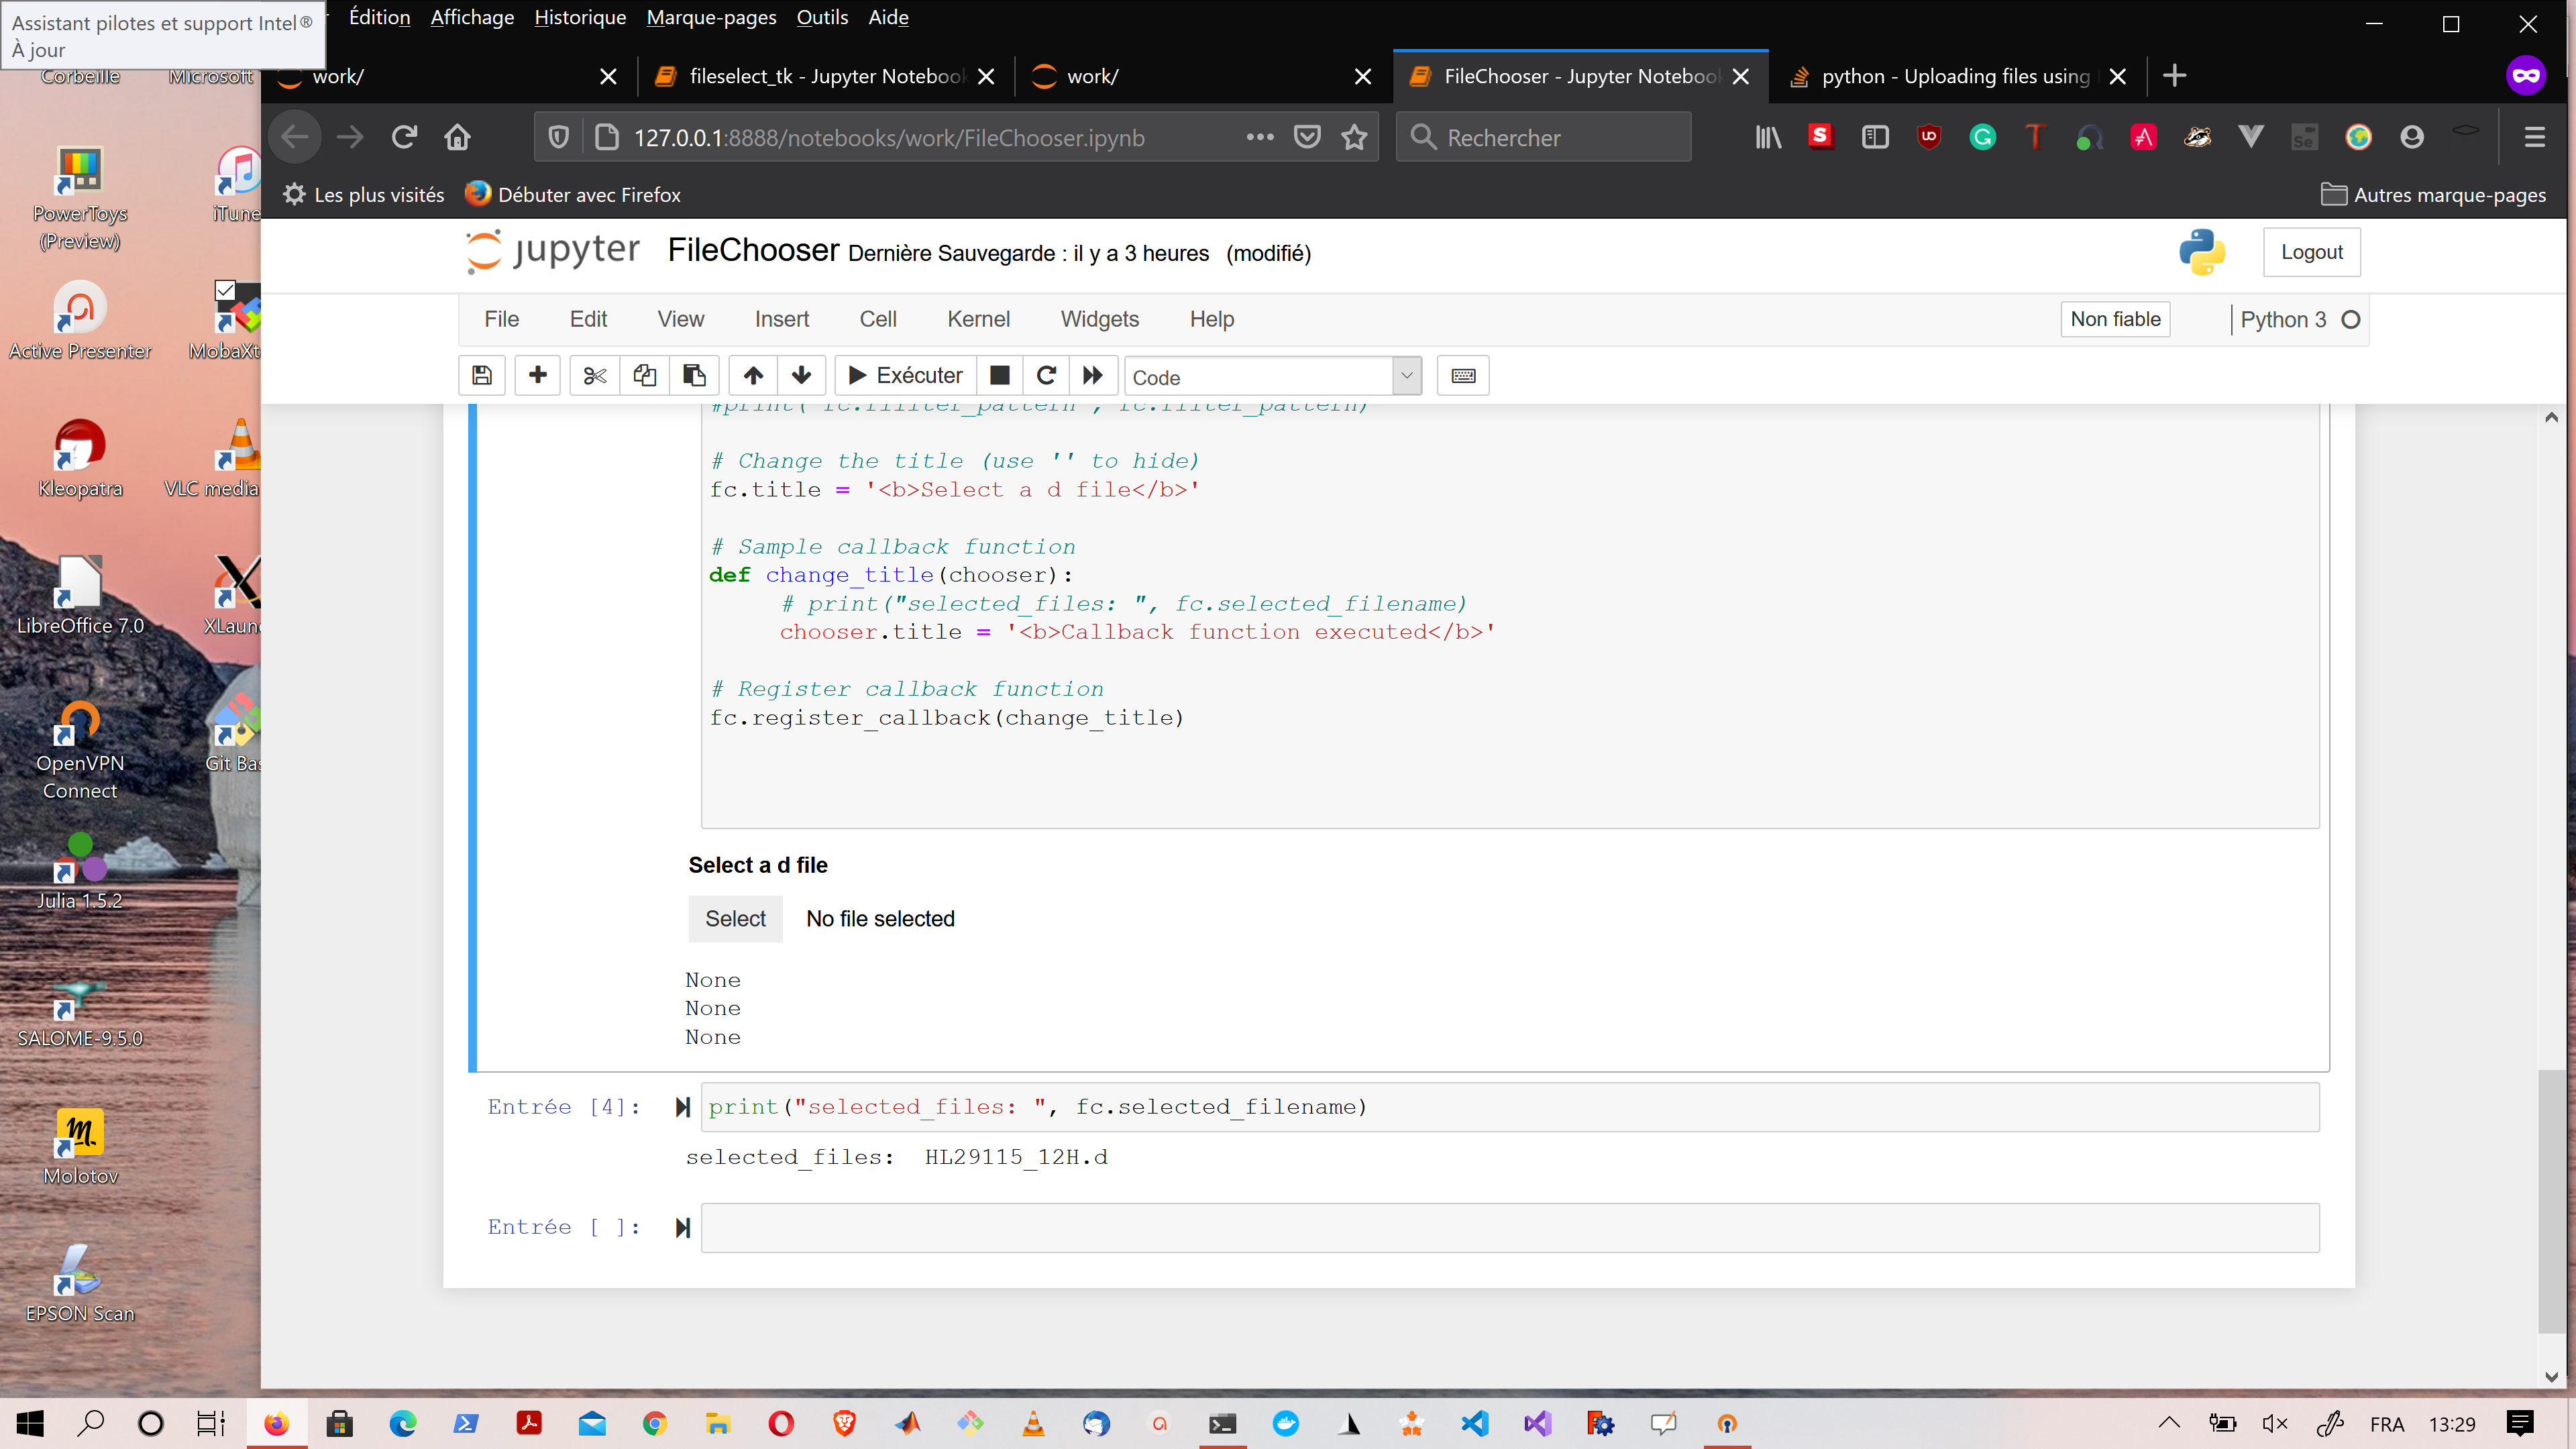Screen dimensions: 2576x1449
Task: Toggle bookmark star for this page
Action: point(1354,137)
